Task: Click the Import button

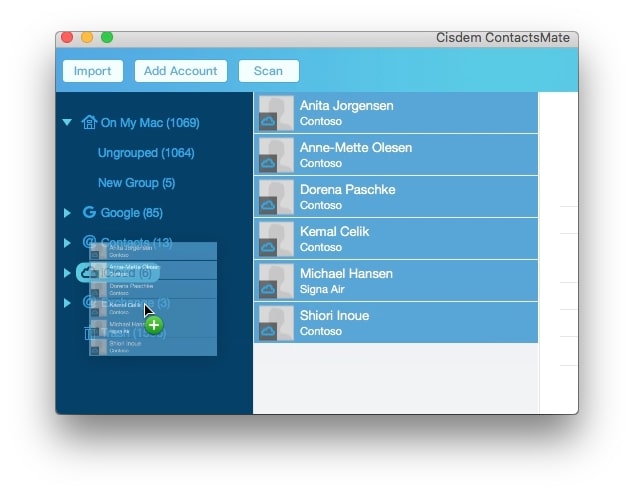Action: click(x=93, y=71)
